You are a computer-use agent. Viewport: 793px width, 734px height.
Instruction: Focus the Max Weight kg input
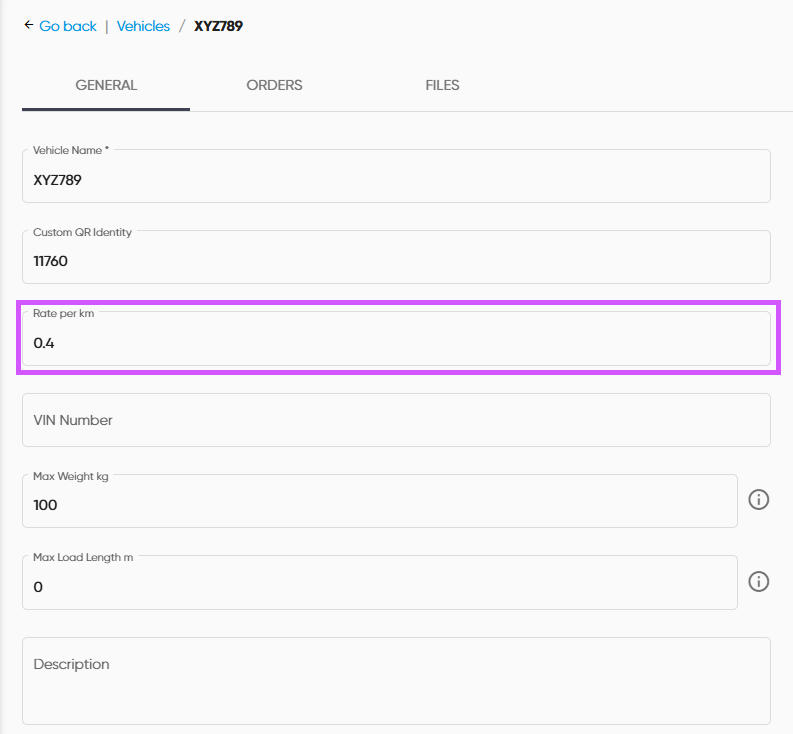pyautogui.click(x=380, y=505)
